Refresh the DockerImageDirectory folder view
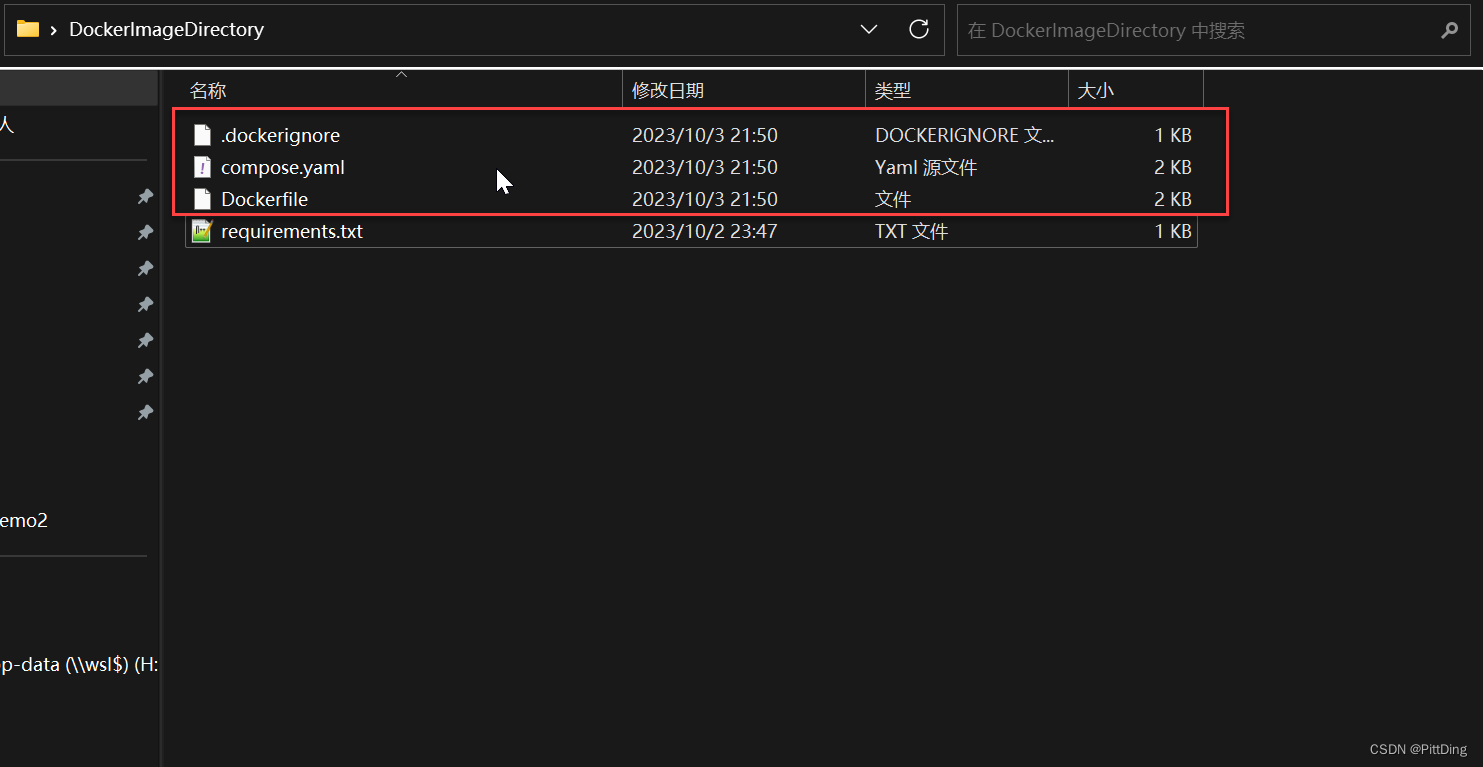The height and width of the screenshot is (767, 1483). click(x=919, y=29)
